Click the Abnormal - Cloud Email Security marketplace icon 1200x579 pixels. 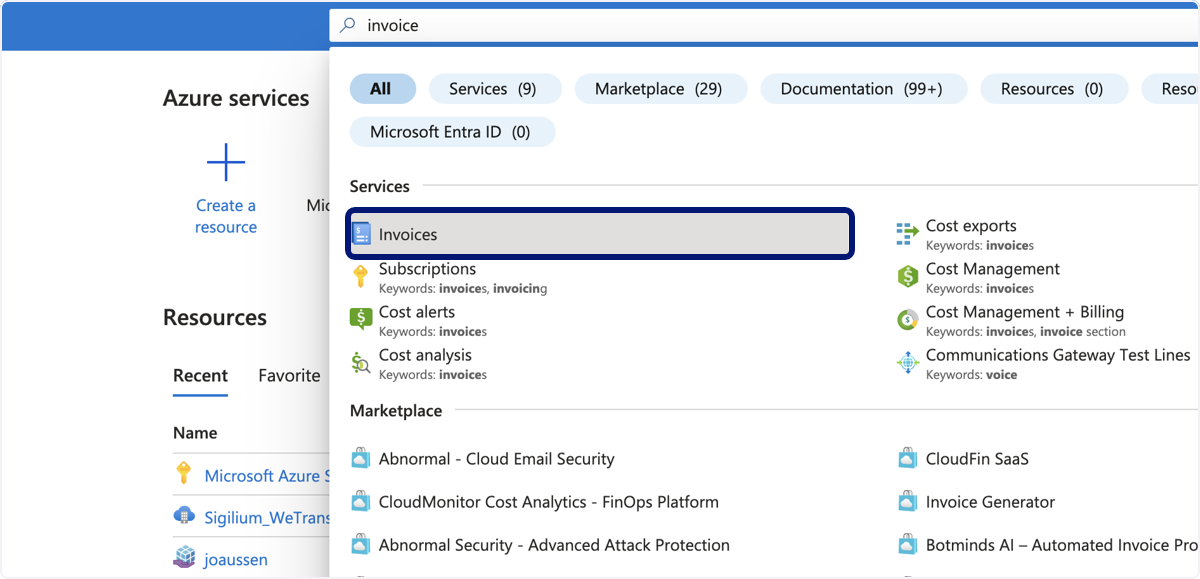361,459
